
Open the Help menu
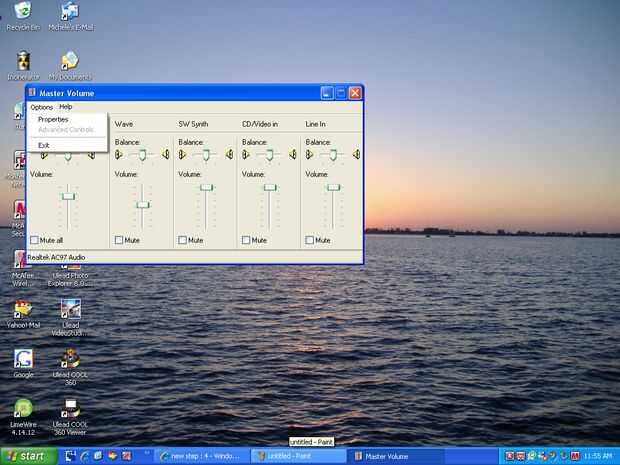point(66,107)
